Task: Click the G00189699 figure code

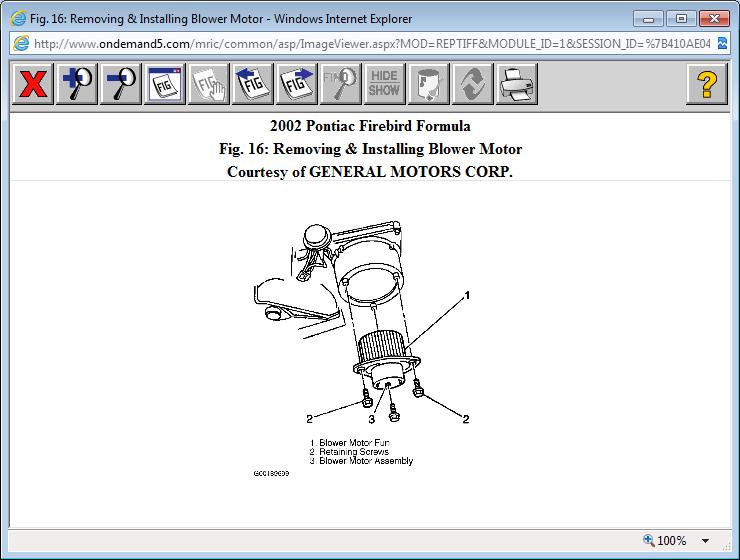Action: tap(271, 473)
